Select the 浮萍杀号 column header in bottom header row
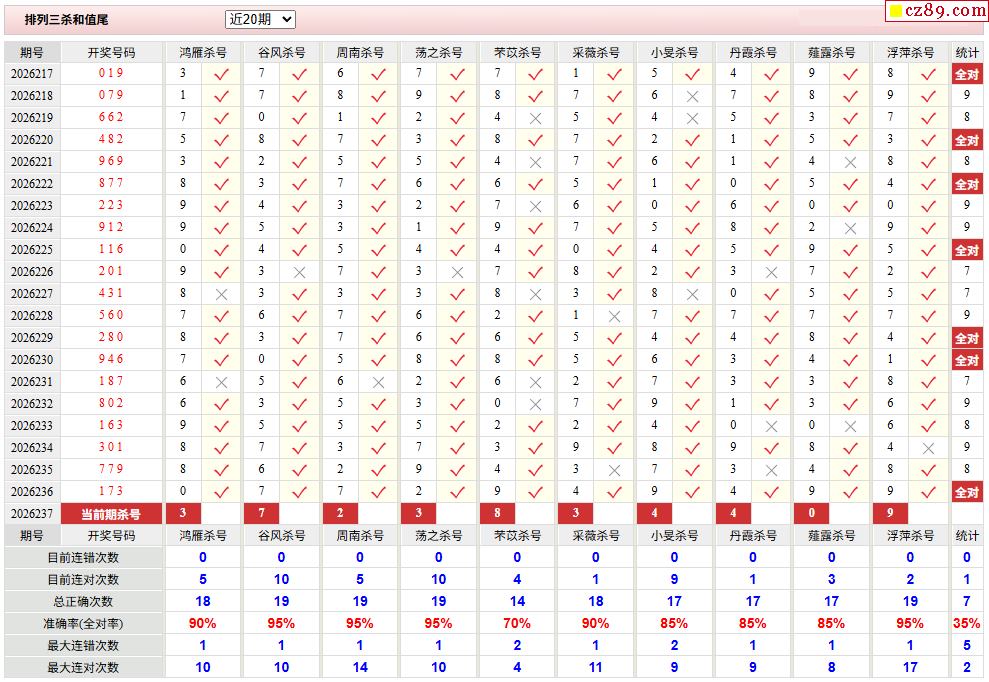Image resolution: width=989 pixels, height=682 pixels. pyautogui.click(x=910, y=536)
